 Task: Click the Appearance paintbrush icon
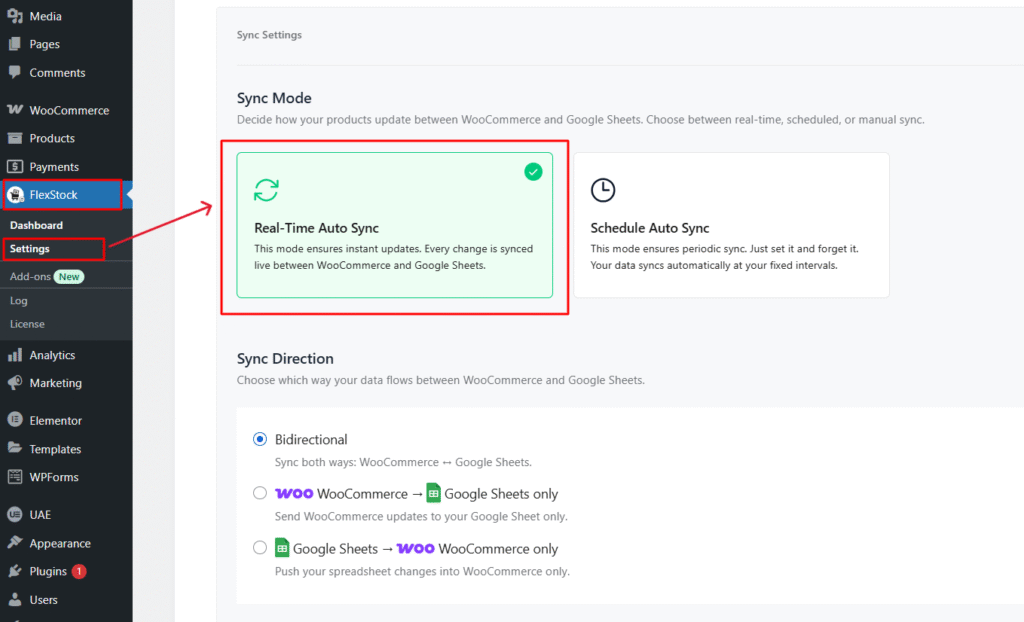(x=15, y=542)
